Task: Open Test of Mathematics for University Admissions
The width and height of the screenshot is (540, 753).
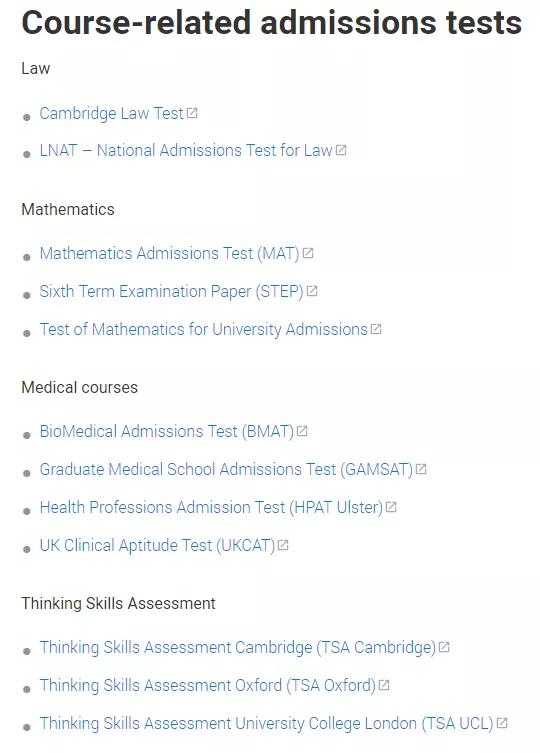Action: (204, 330)
